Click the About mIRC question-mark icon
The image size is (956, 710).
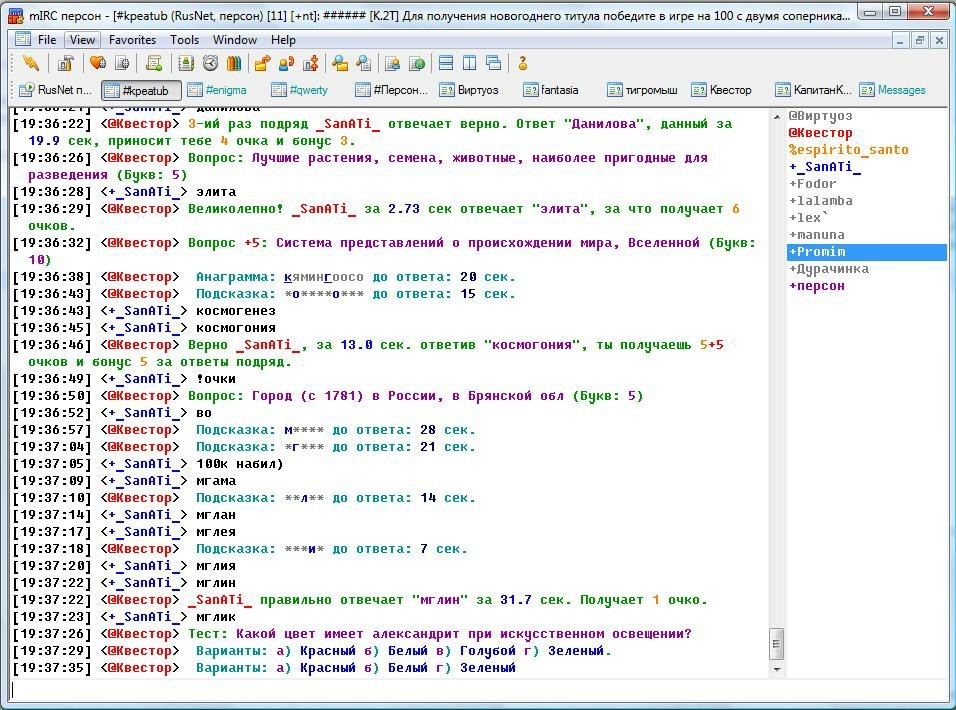coord(523,63)
